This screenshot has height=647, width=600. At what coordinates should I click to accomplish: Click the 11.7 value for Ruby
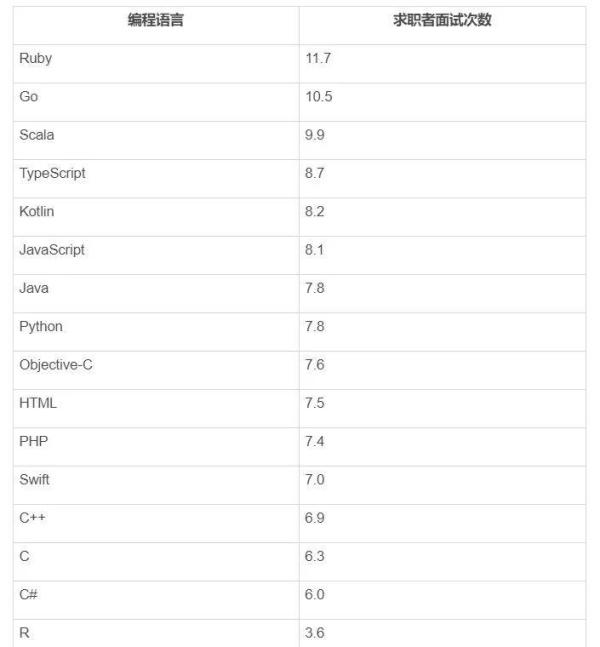[x=318, y=59]
